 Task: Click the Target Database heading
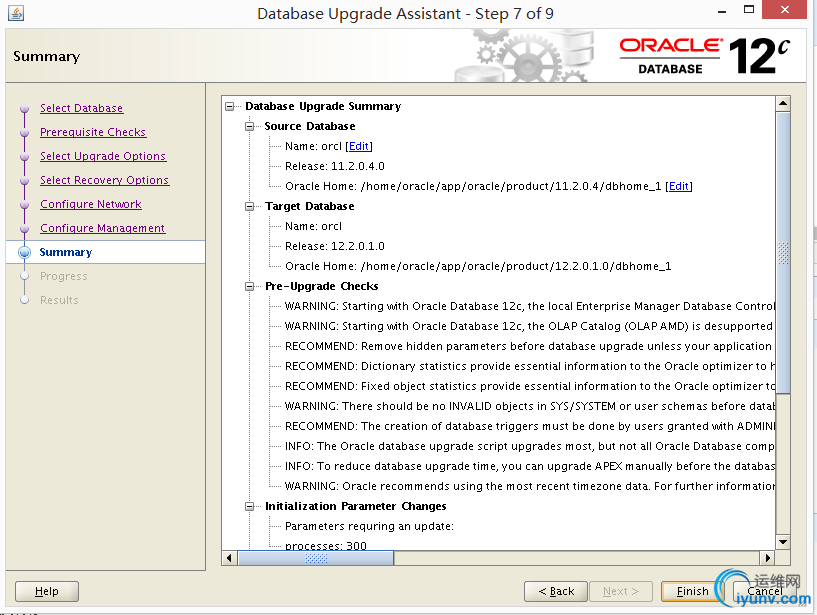[x=310, y=206]
